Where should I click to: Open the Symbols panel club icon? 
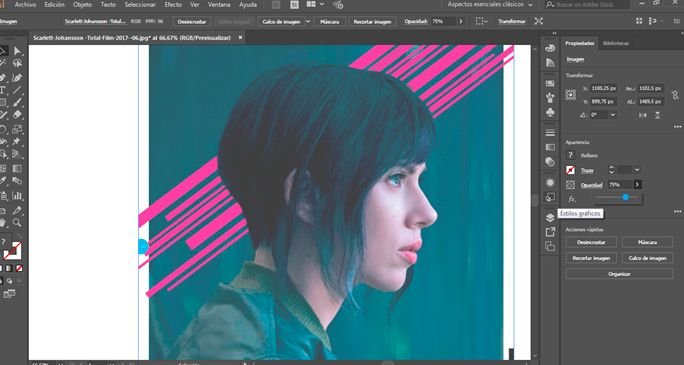coord(550,112)
